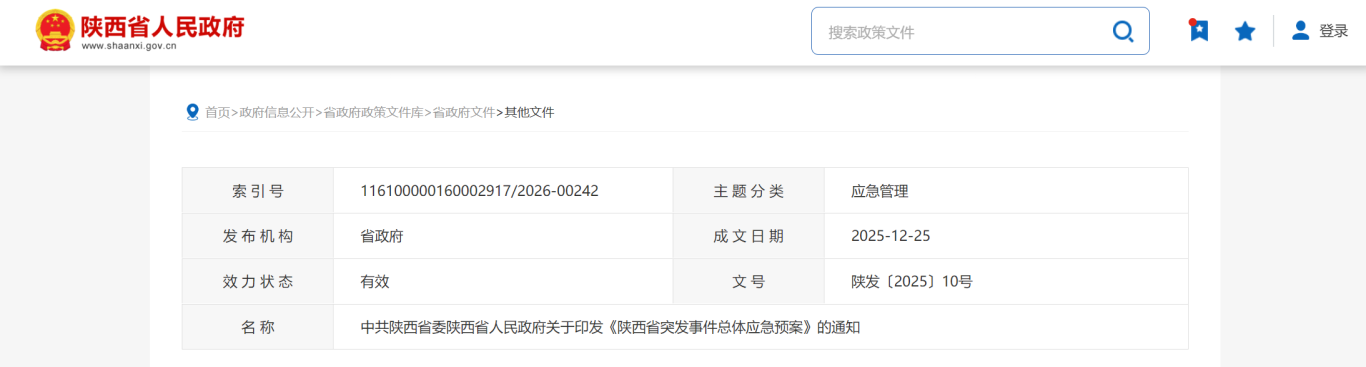Click the blue star favorites icon
Image resolution: width=1366 pixels, height=367 pixels.
pyautogui.click(x=1245, y=32)
